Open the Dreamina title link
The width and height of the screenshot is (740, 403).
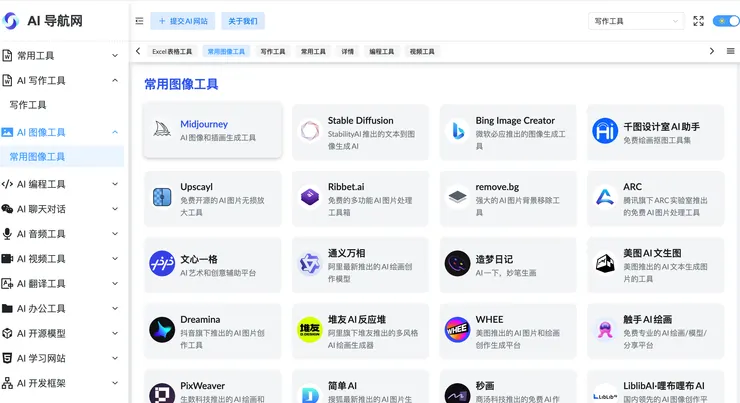[x=200, y=319]
